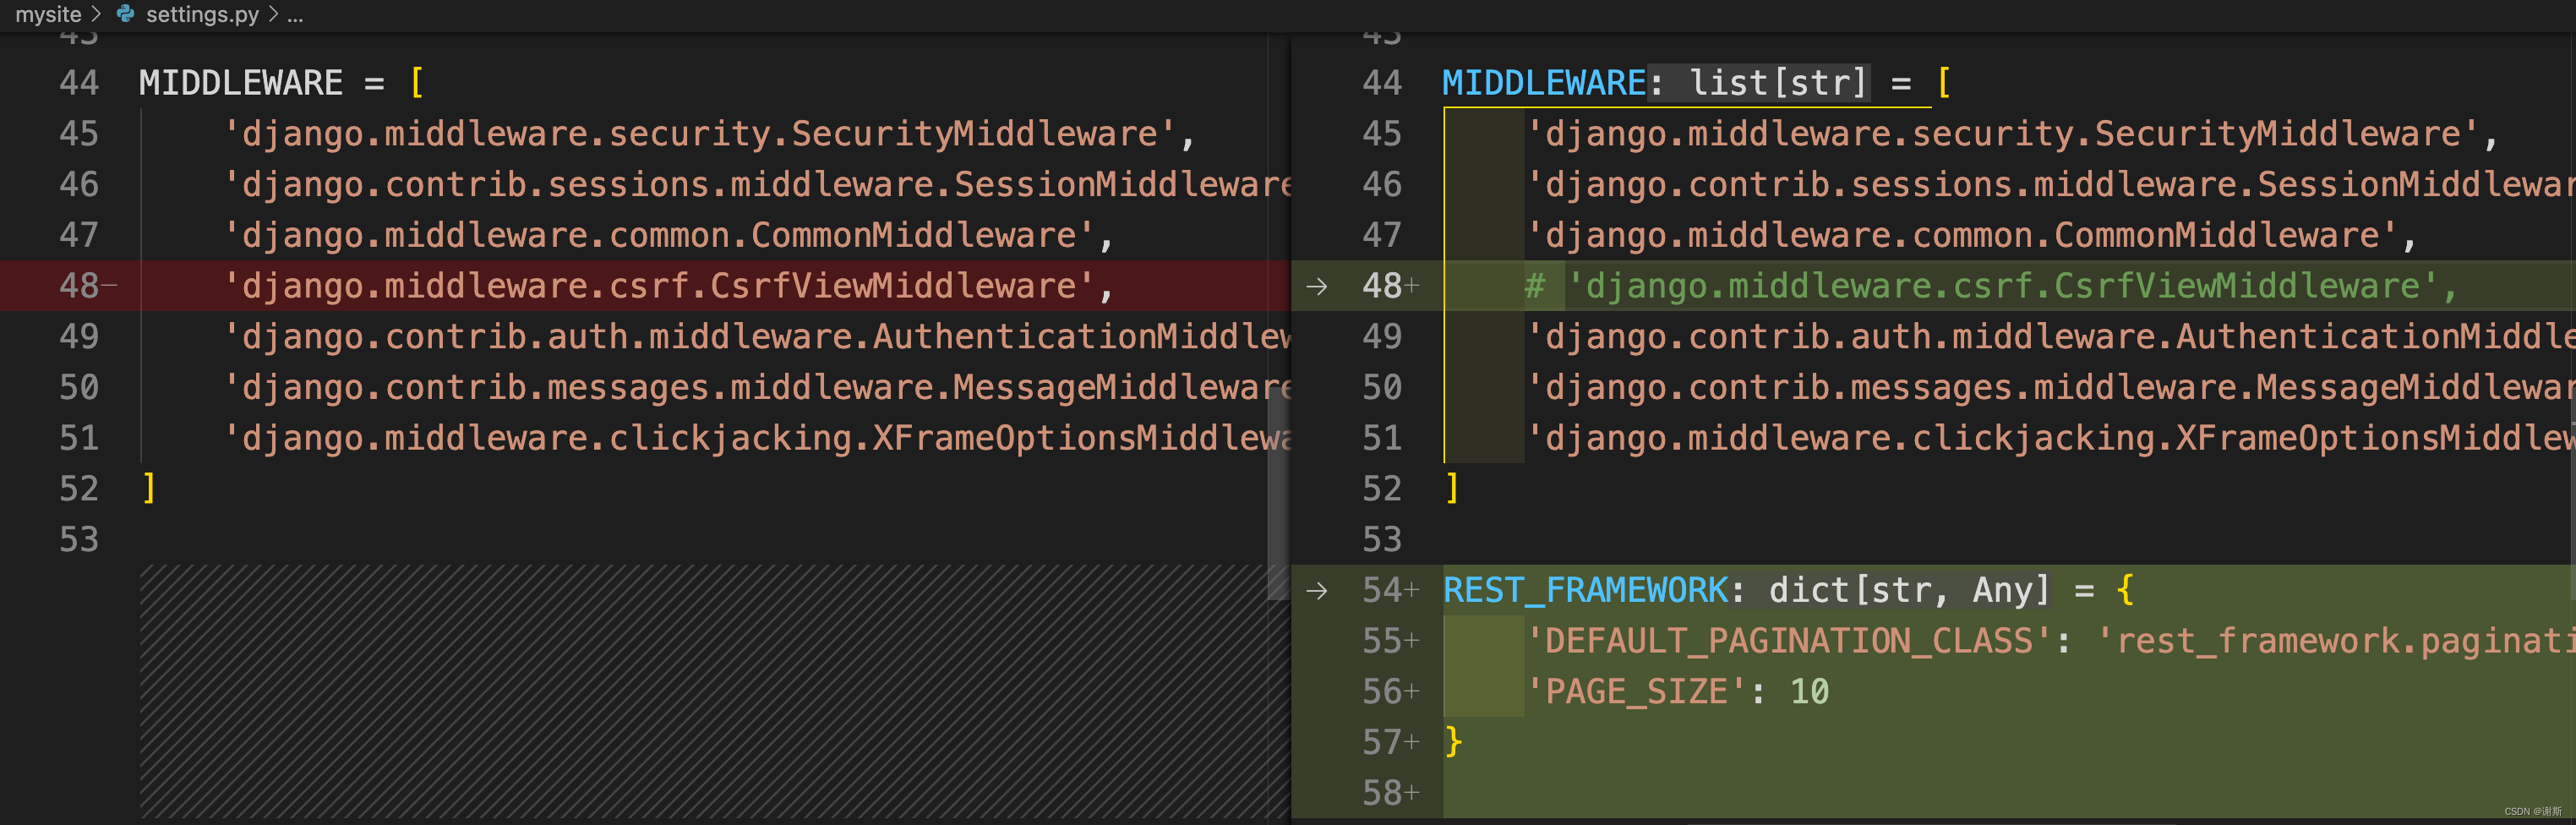Click closing bracket on left line 52
This screenshot has height=825, width=2576.
(x=149, y=489)
